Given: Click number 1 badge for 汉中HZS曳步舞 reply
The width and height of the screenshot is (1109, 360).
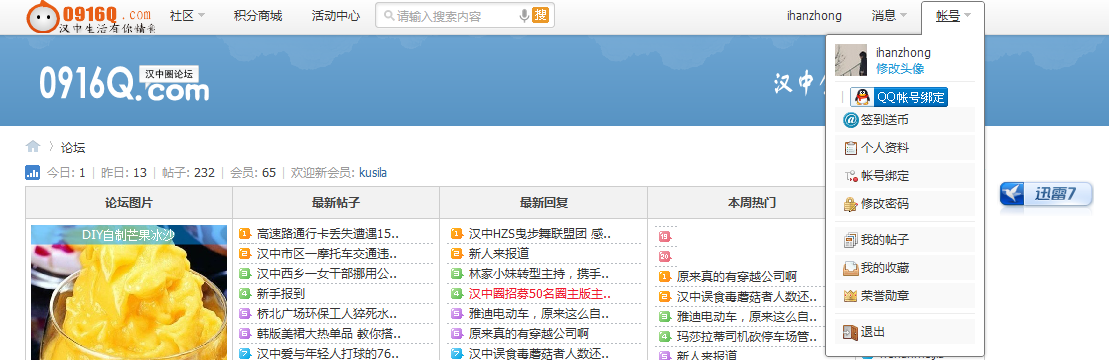Looking at the screenshot, I should (457, 233).
